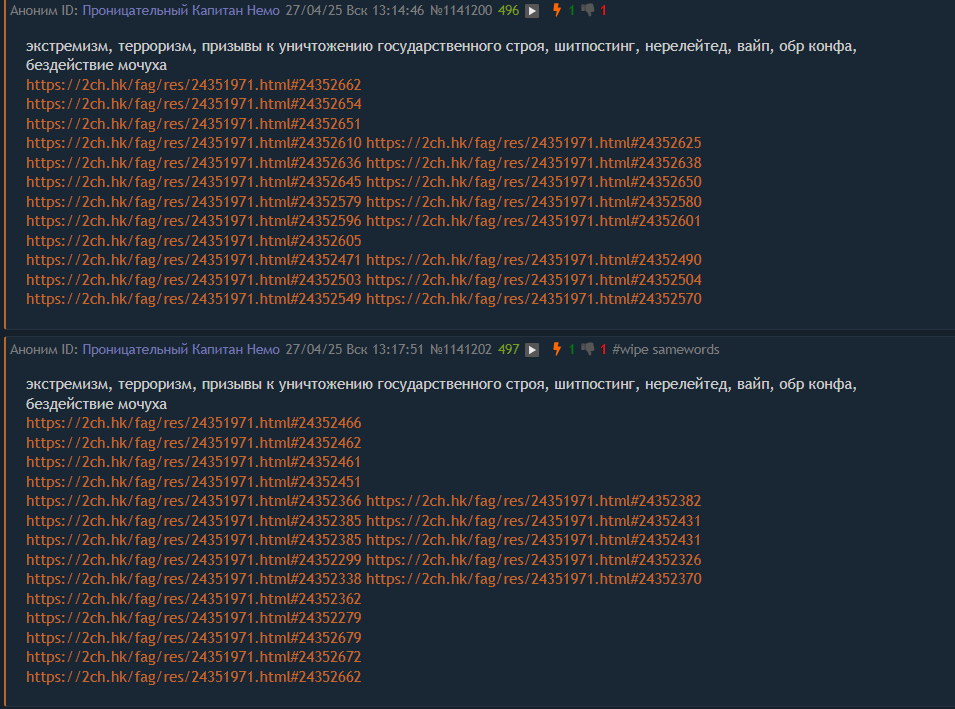Viewport: 955px width, 709px height.
Task: Open link ending #24352279
Action: tap(194, 618)
